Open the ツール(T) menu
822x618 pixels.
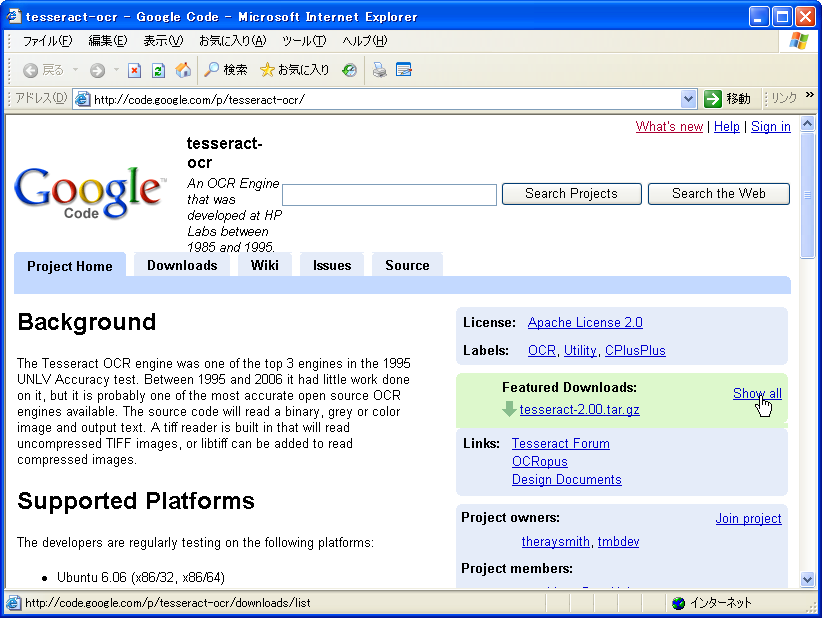pyautogui.click(x=304, y=41)
